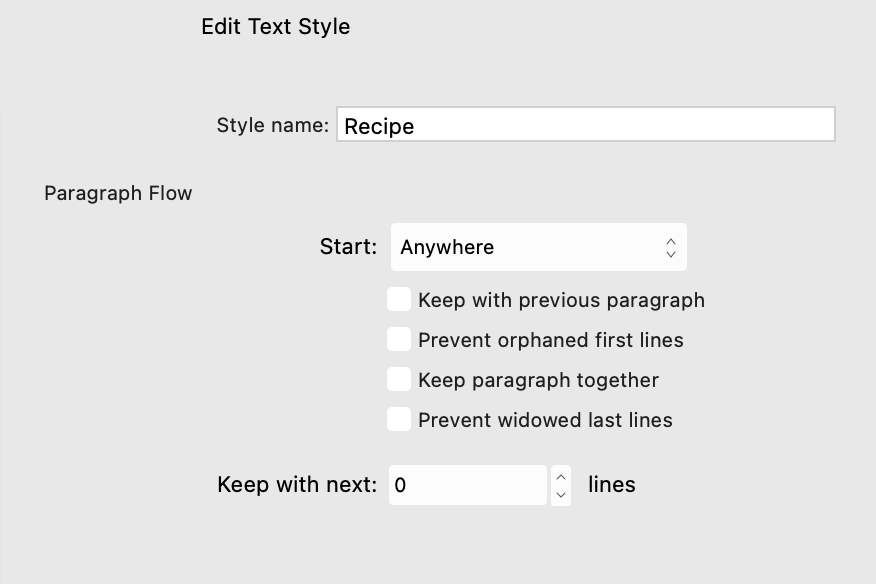Toggle Keep with previous paragraph off
Screen dimensions: 876x584
point(399,299)
